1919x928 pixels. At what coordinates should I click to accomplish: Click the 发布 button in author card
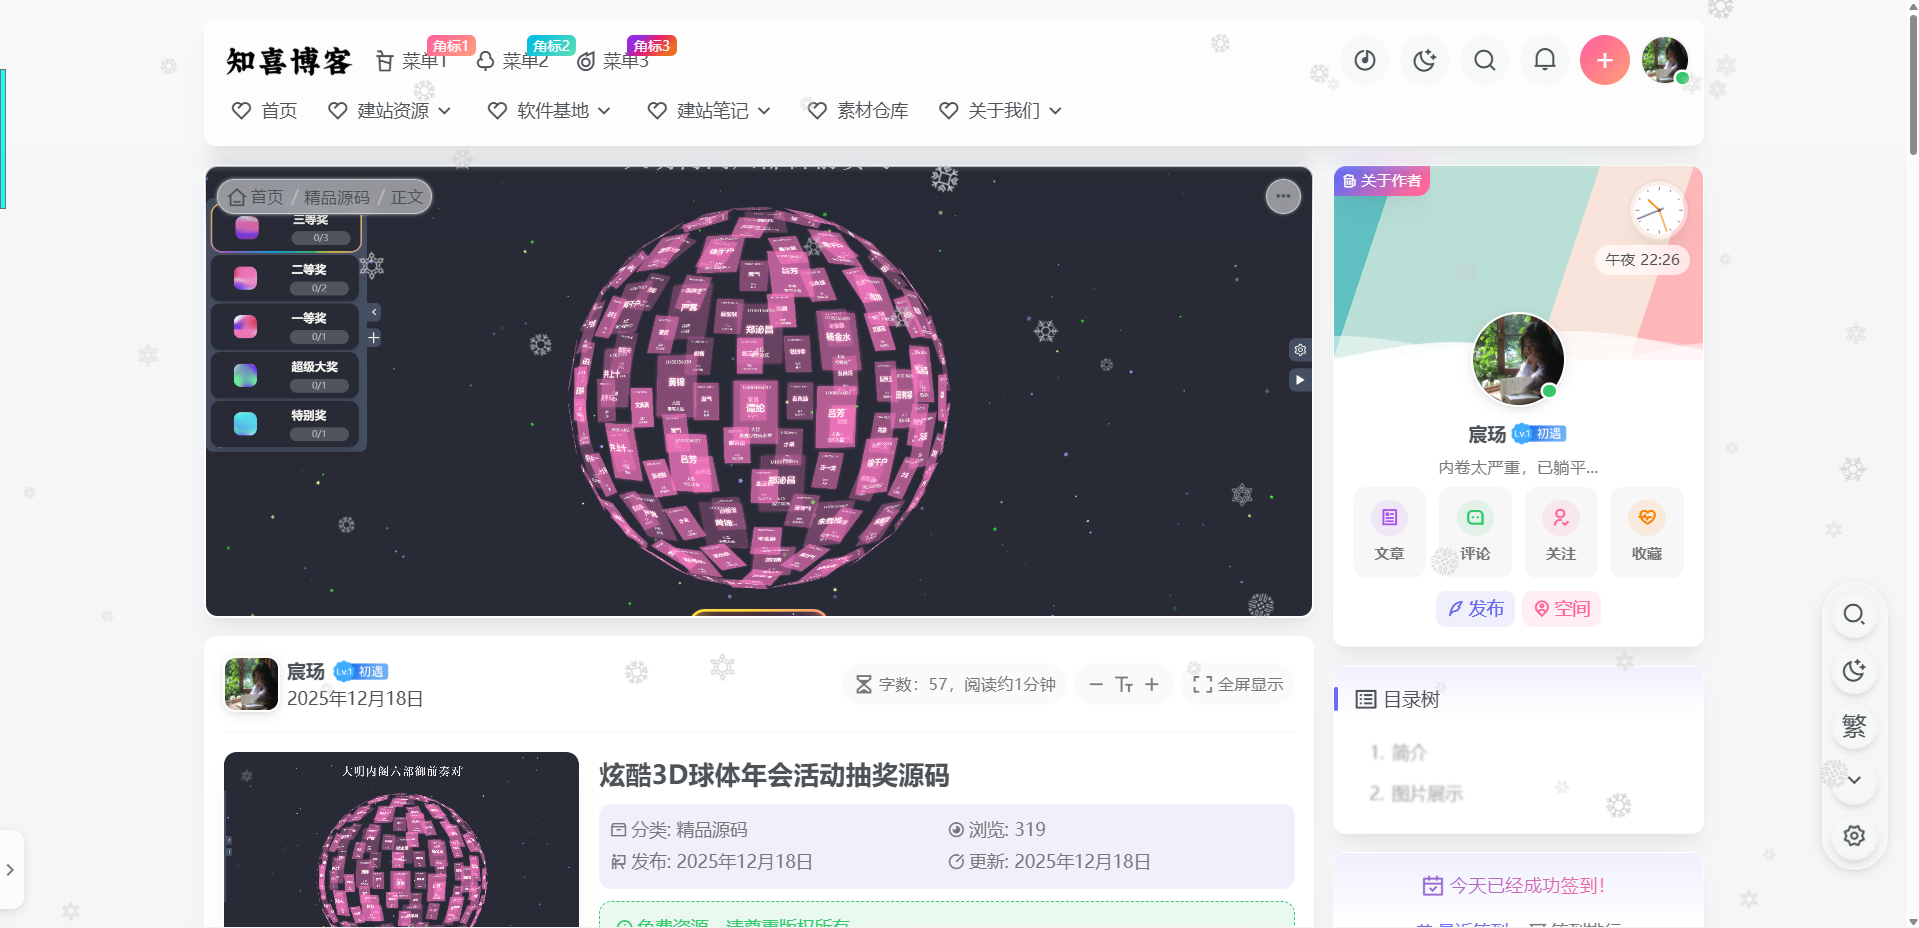coord(1475,609)
